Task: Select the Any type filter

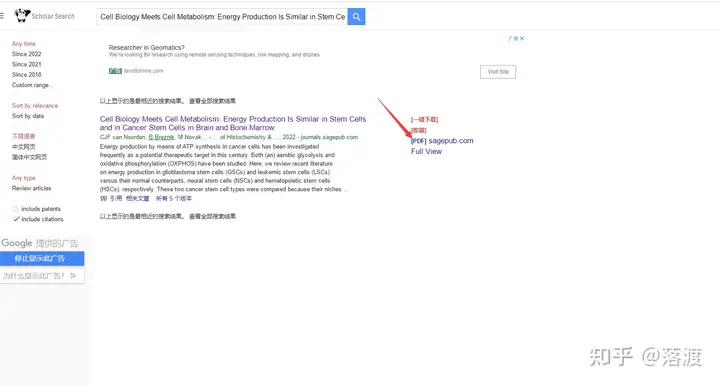Action: 24,178
